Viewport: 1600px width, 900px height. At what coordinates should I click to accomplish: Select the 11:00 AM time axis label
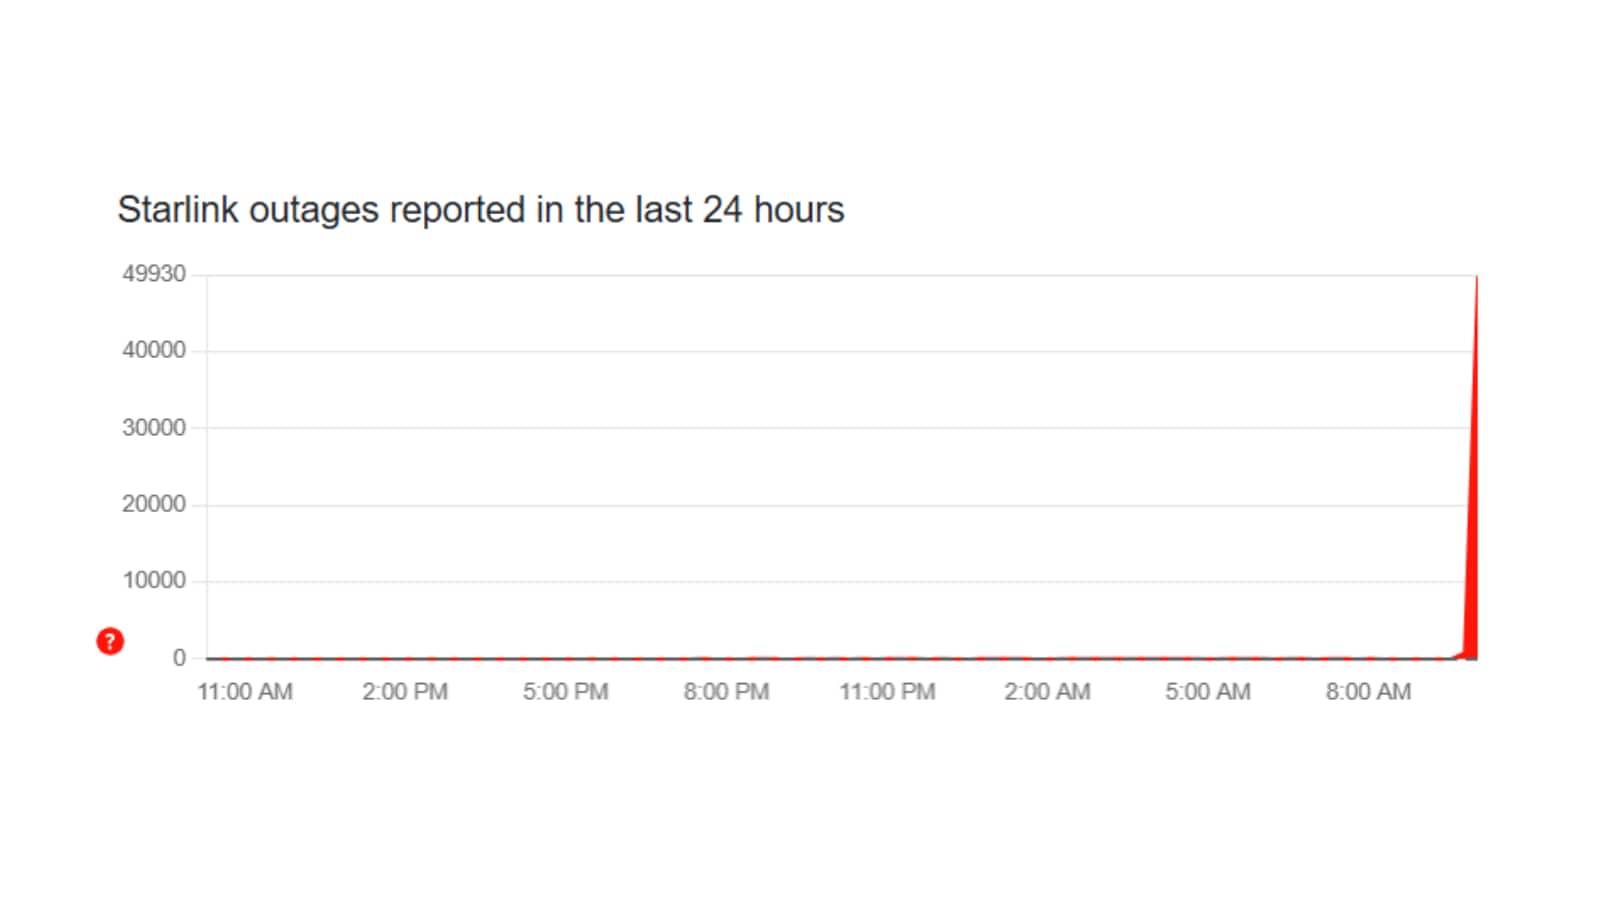point(245,692)
